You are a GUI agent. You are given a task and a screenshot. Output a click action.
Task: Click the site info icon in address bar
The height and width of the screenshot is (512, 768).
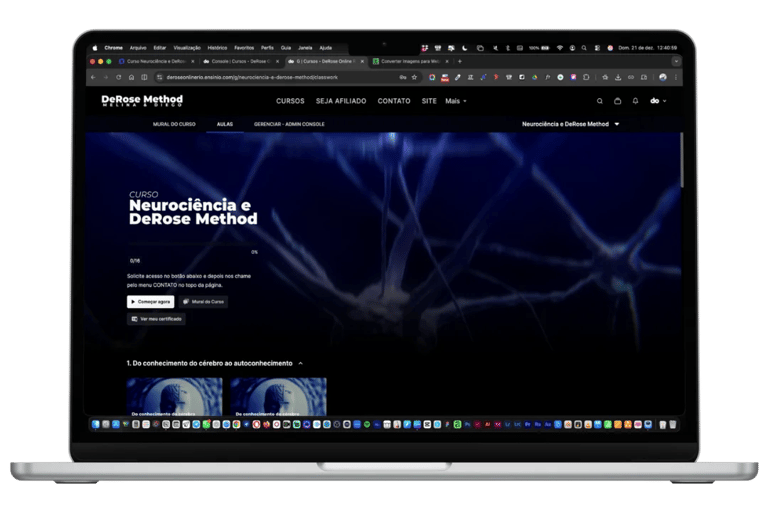tap(159, 77)
